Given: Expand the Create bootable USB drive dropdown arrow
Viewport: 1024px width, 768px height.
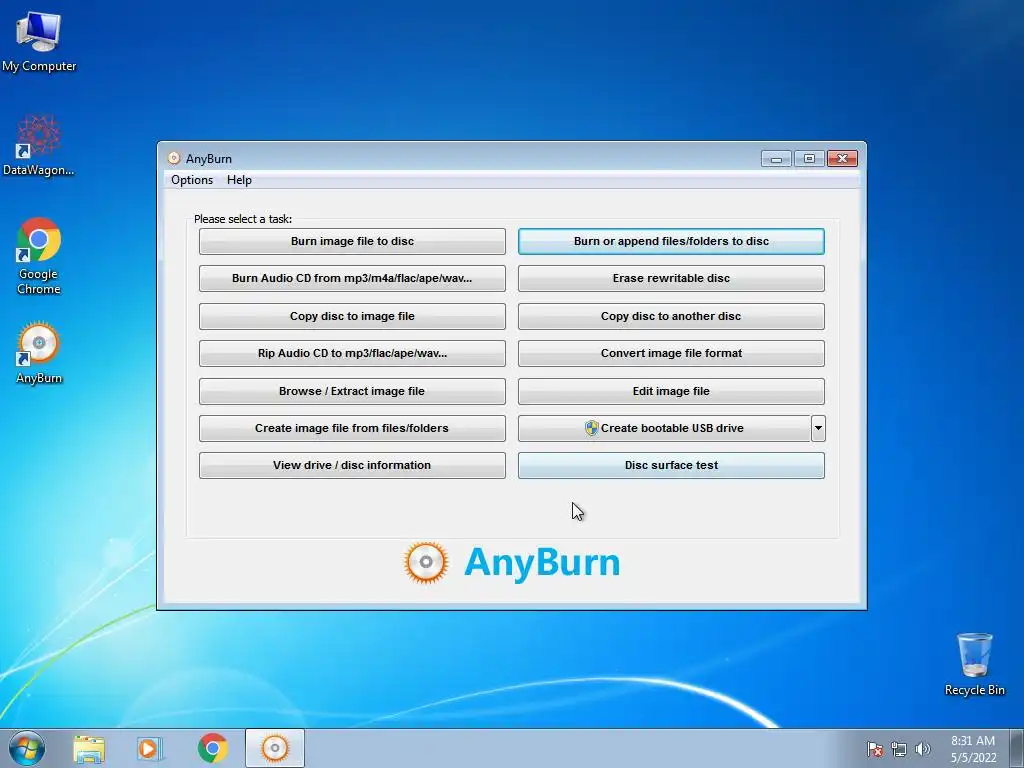Looking at the screenshot, I should point(818,428).
